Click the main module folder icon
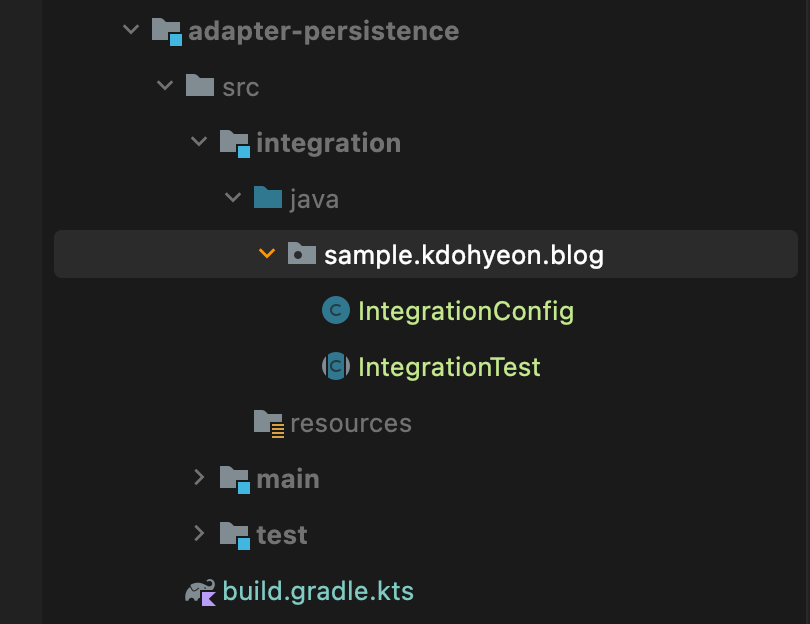The height and width of the screenshot is (624, 810). click(235, 479)
